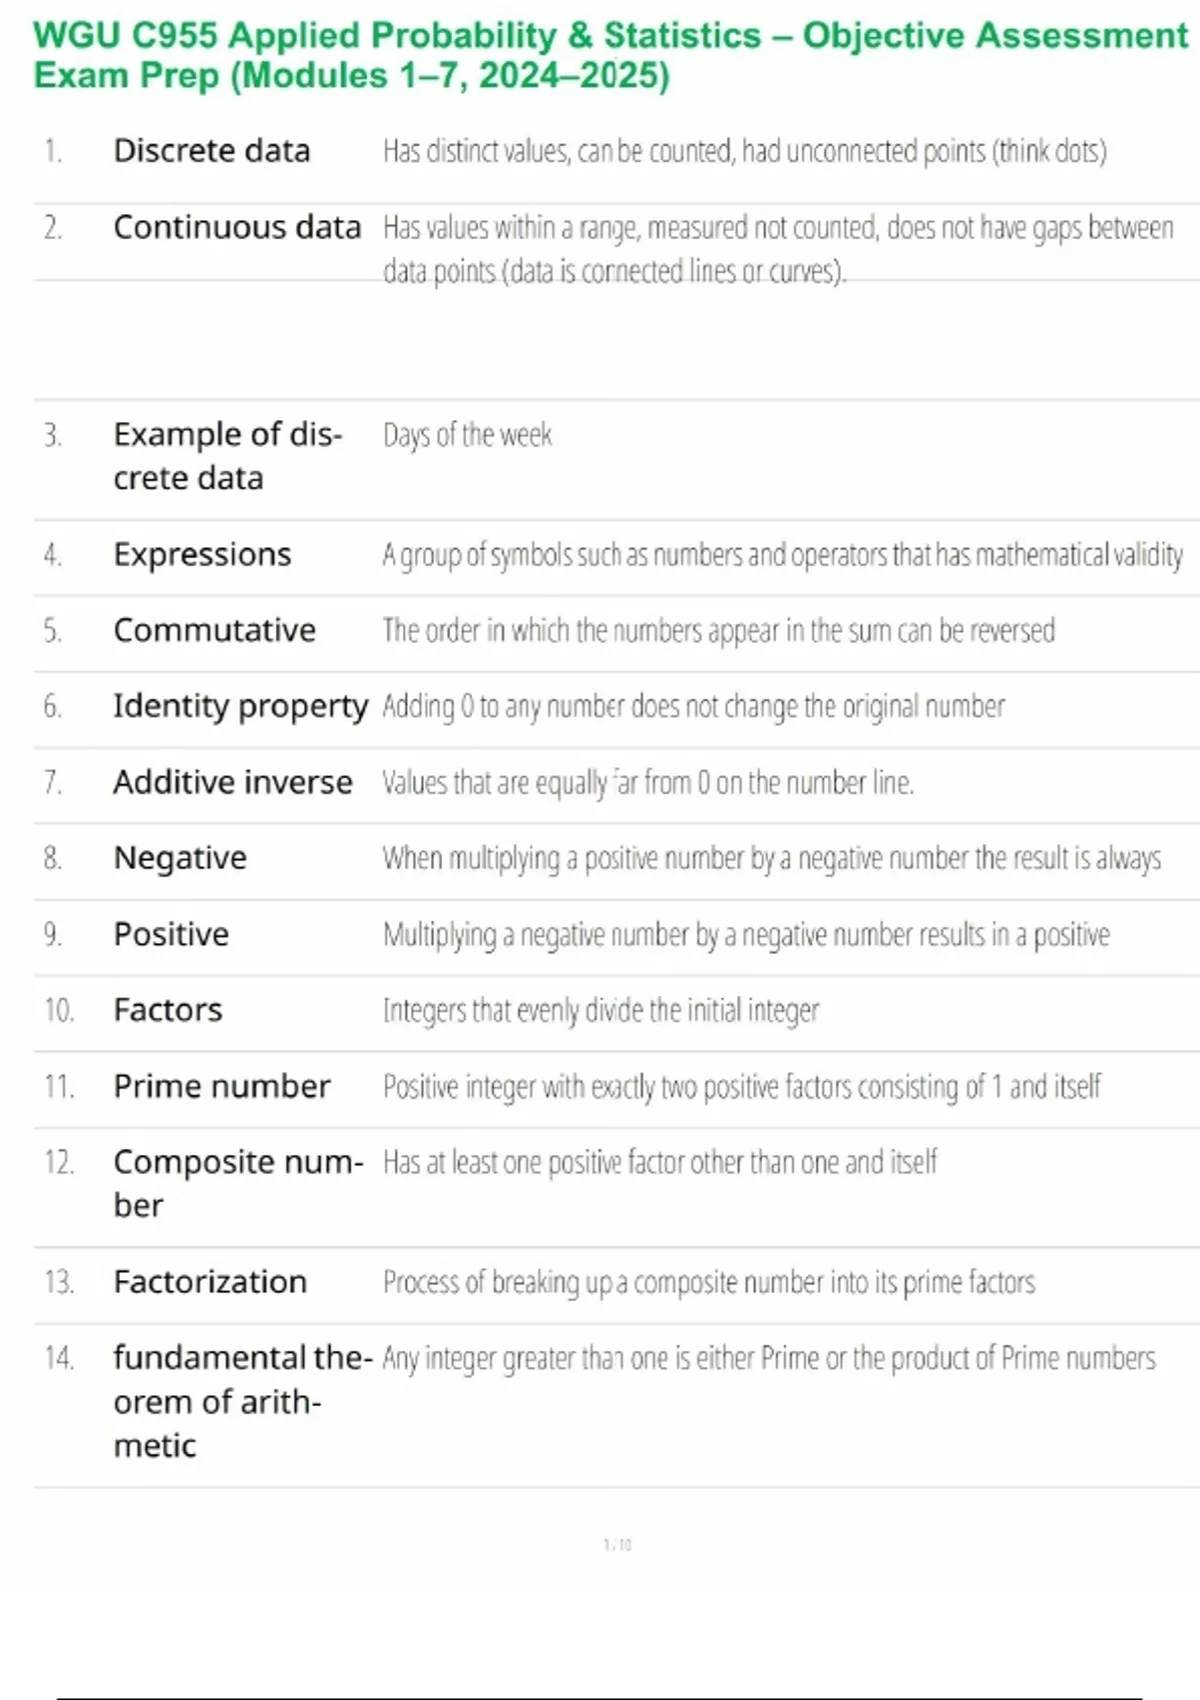Click the green WGU C955 document title
The width and height of the screenshot is (1200, 1700).
tap(610, 55)
